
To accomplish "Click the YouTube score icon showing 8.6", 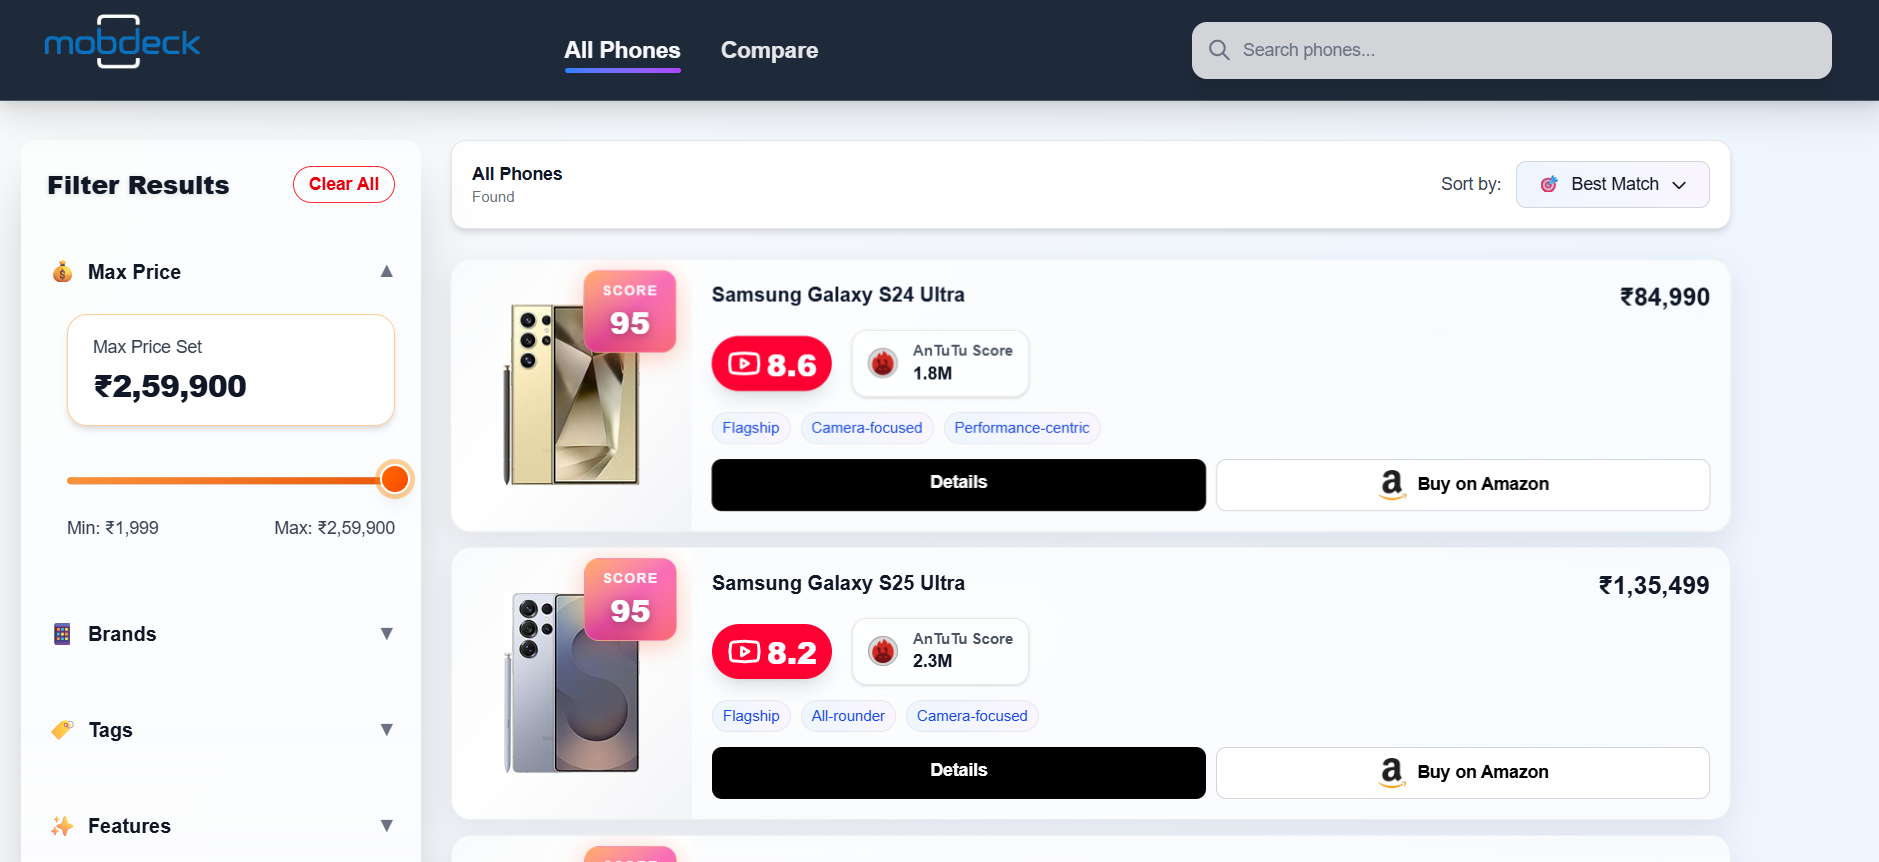I will pyautogui.click(x=744, y=363).
